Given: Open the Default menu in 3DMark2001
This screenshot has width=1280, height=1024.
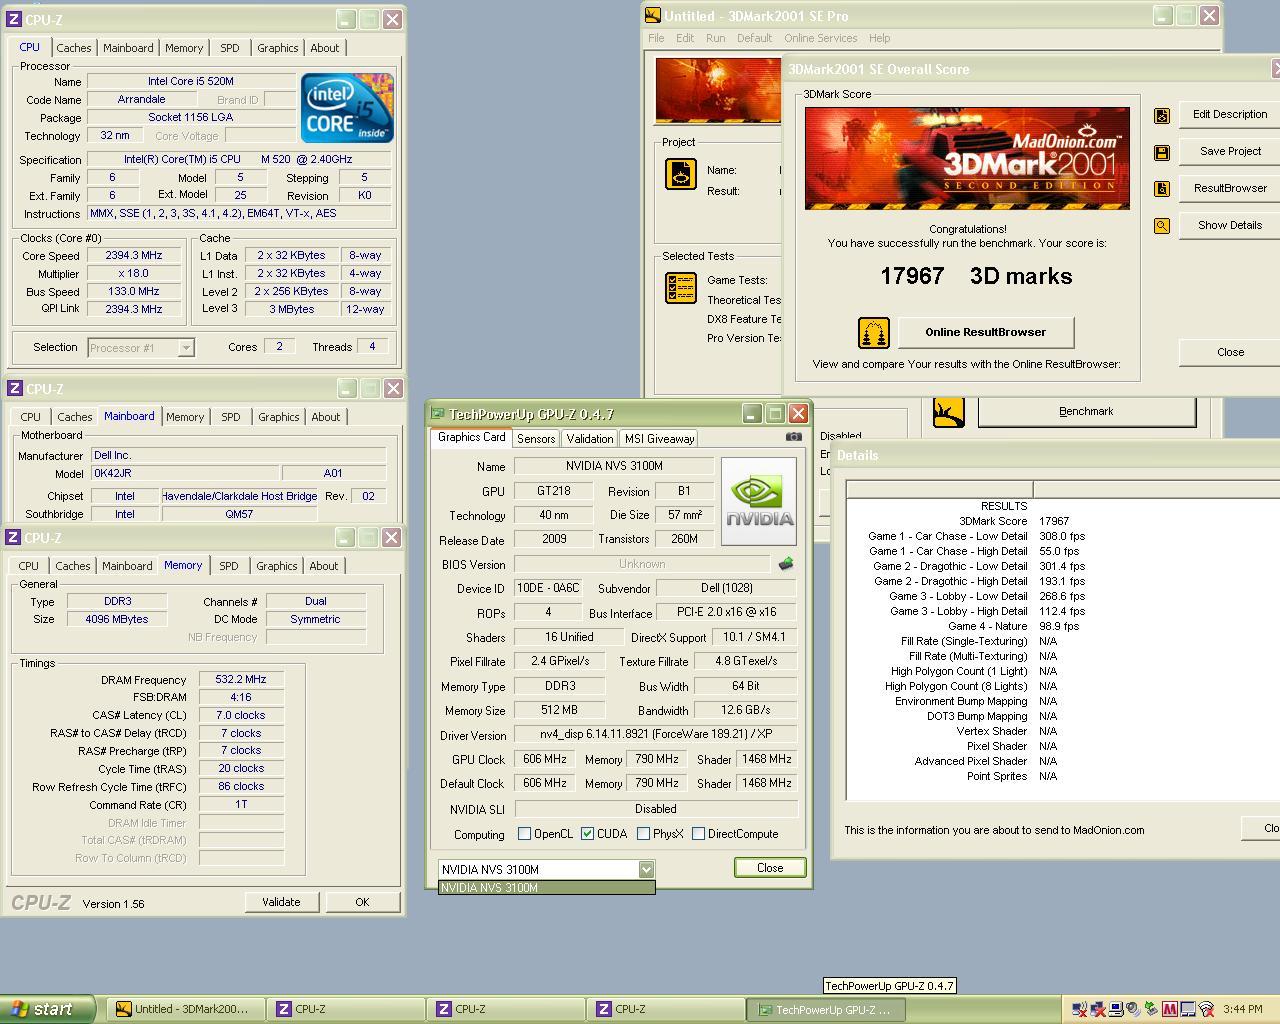Looking at the screenshot, I should [754, 38].
